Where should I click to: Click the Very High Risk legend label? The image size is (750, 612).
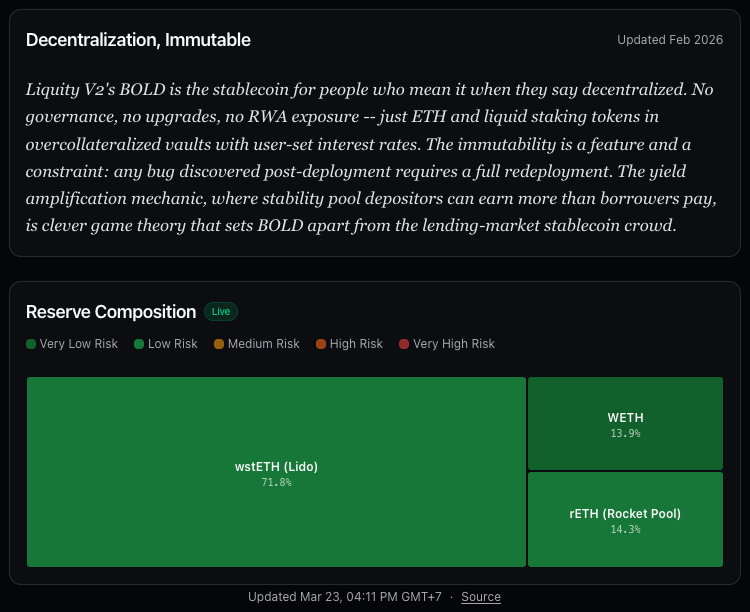454,344
